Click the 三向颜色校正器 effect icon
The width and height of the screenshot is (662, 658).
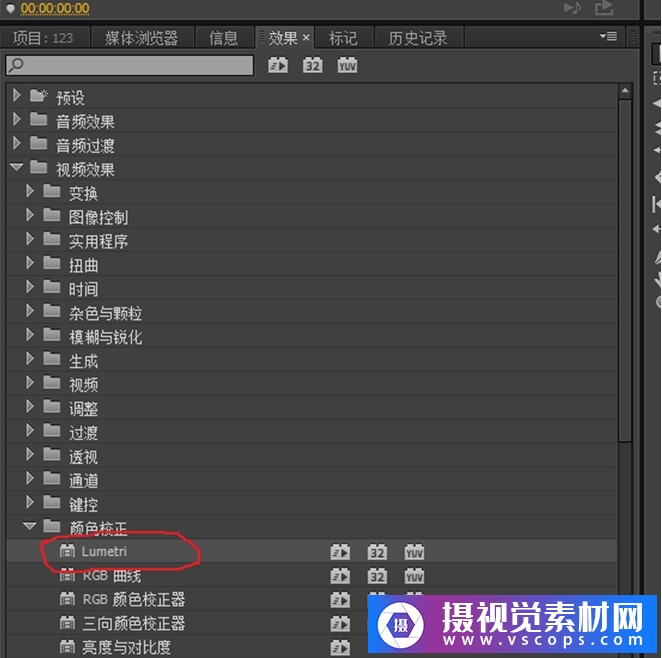pos(68,623)
